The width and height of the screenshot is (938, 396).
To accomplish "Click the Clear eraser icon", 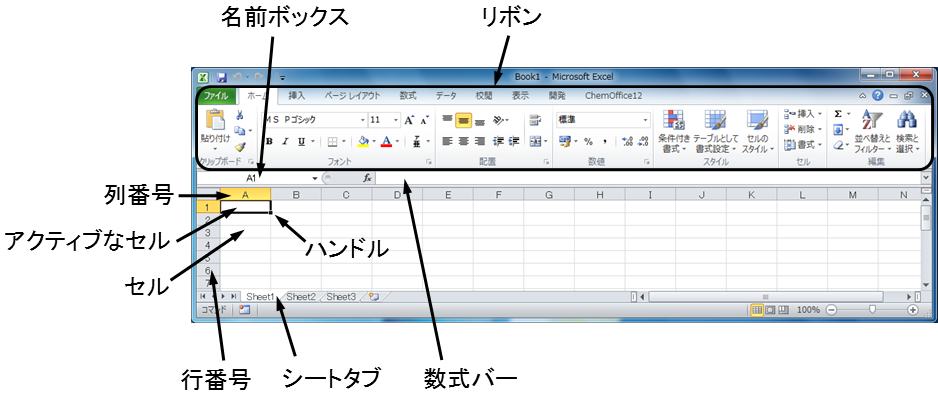I will tap(839, 145).
